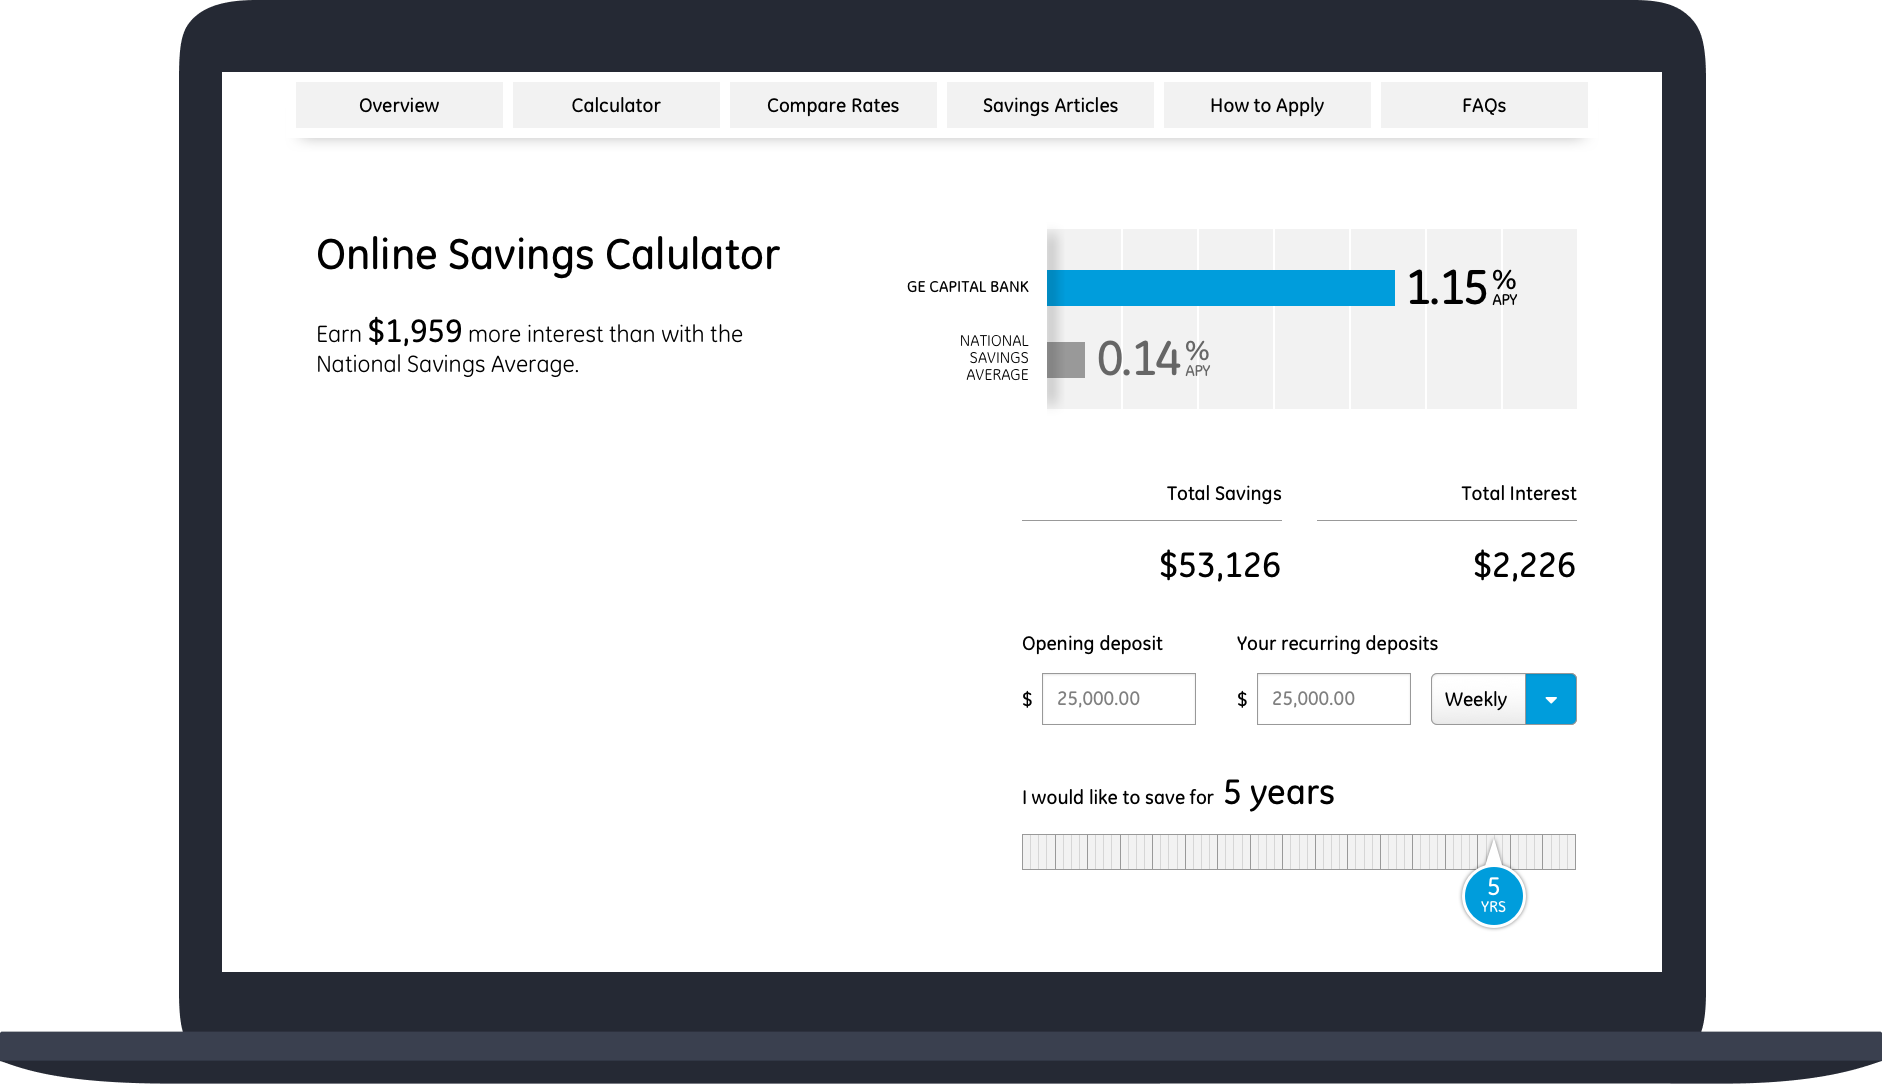
Task: Open the Weekly frequency dropdown
Action: (x=1503, y=699)
